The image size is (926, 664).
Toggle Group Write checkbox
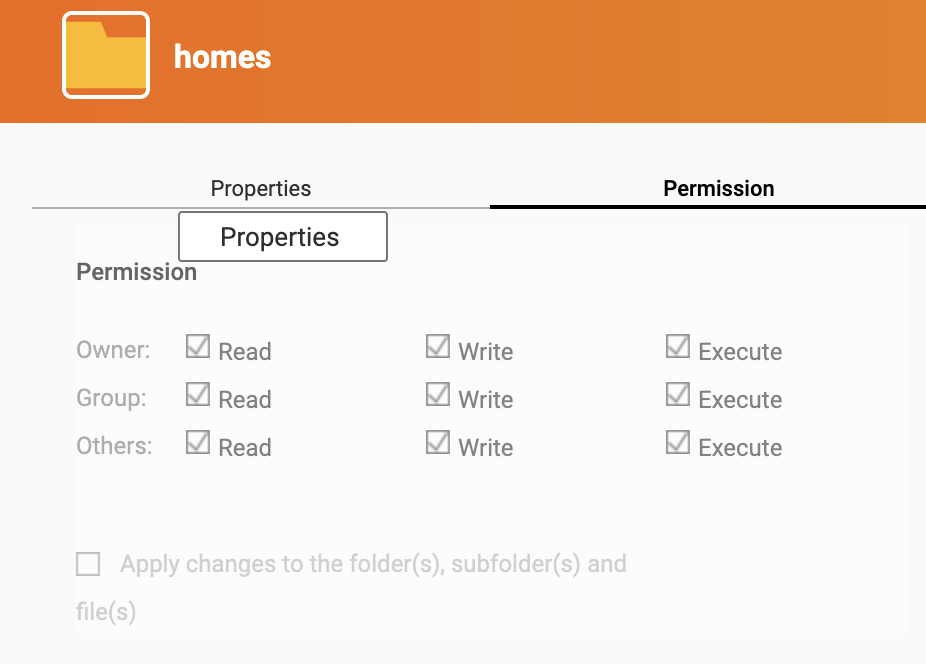pos(438,394)
